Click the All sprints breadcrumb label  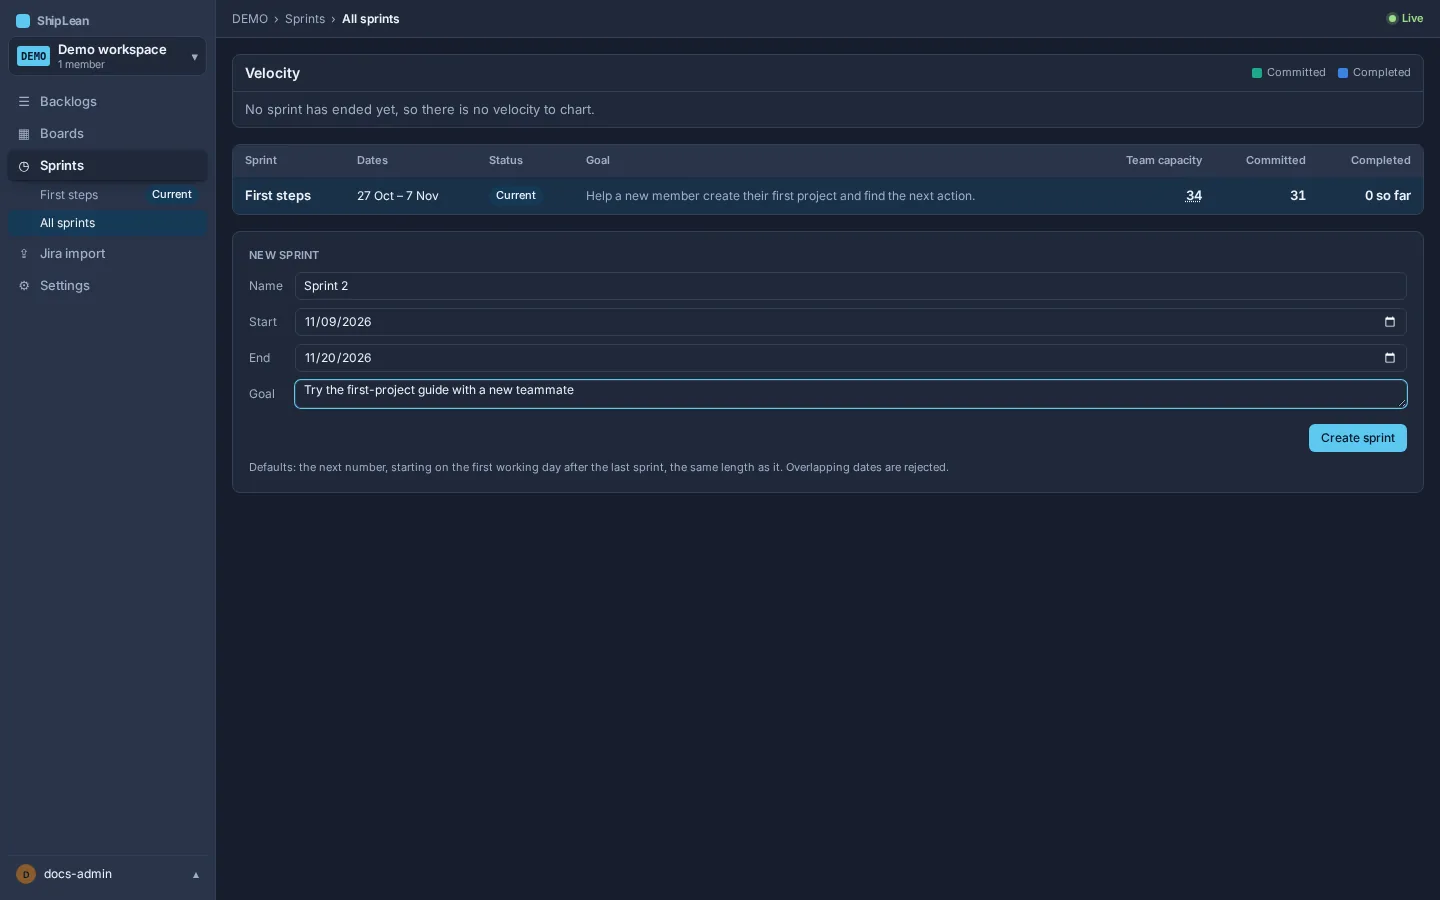(x=371, y=19)
